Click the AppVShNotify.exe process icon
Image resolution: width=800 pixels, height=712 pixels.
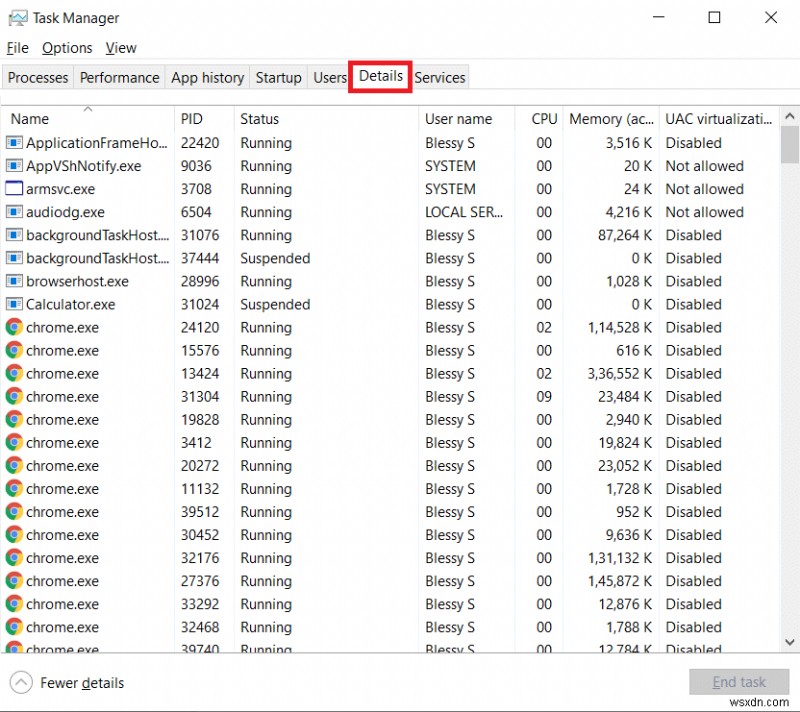click(13, 166)
